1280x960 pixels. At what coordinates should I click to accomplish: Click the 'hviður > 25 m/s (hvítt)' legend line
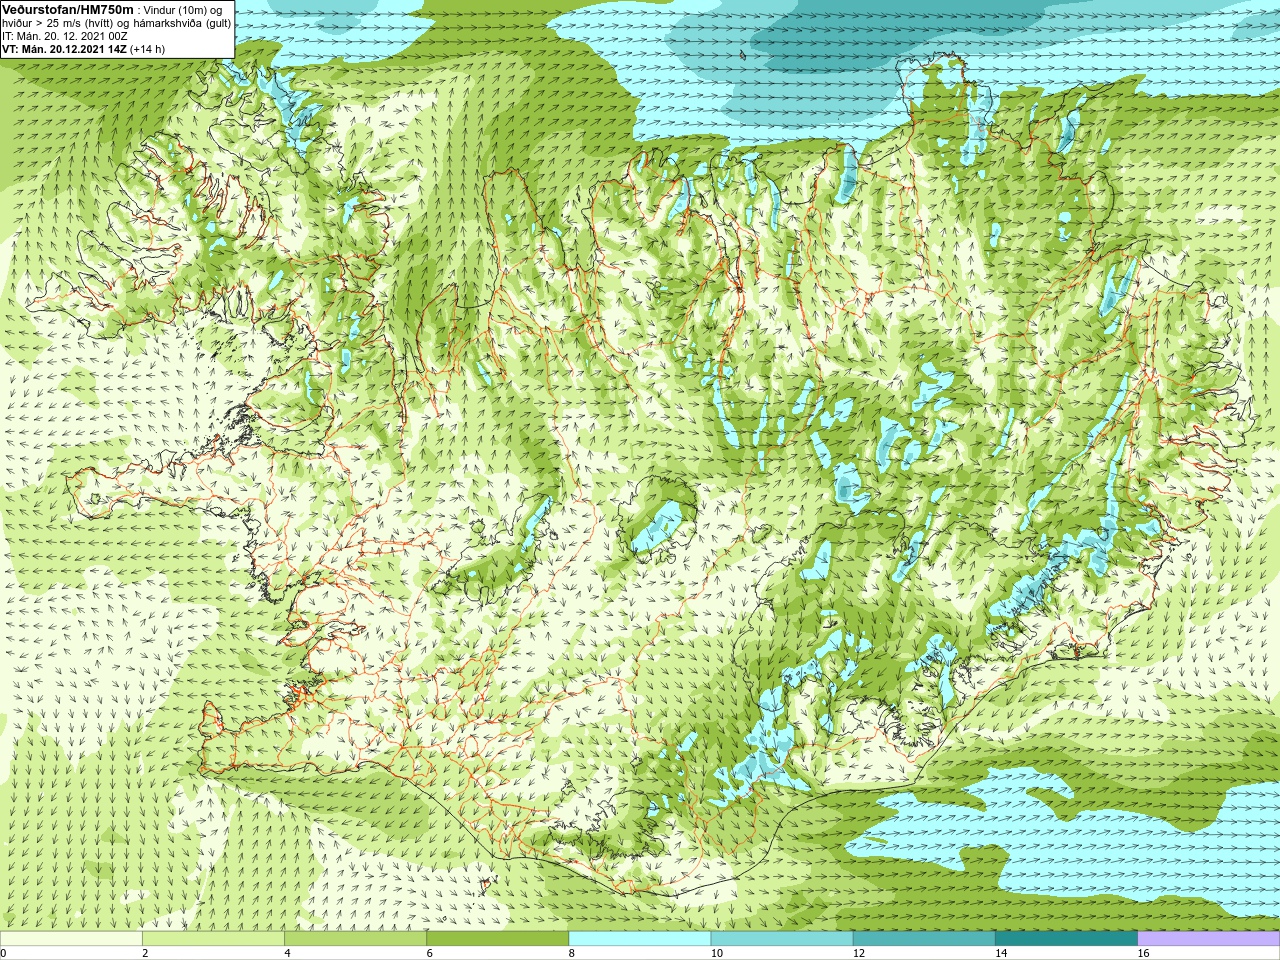(x=116, y=22)
